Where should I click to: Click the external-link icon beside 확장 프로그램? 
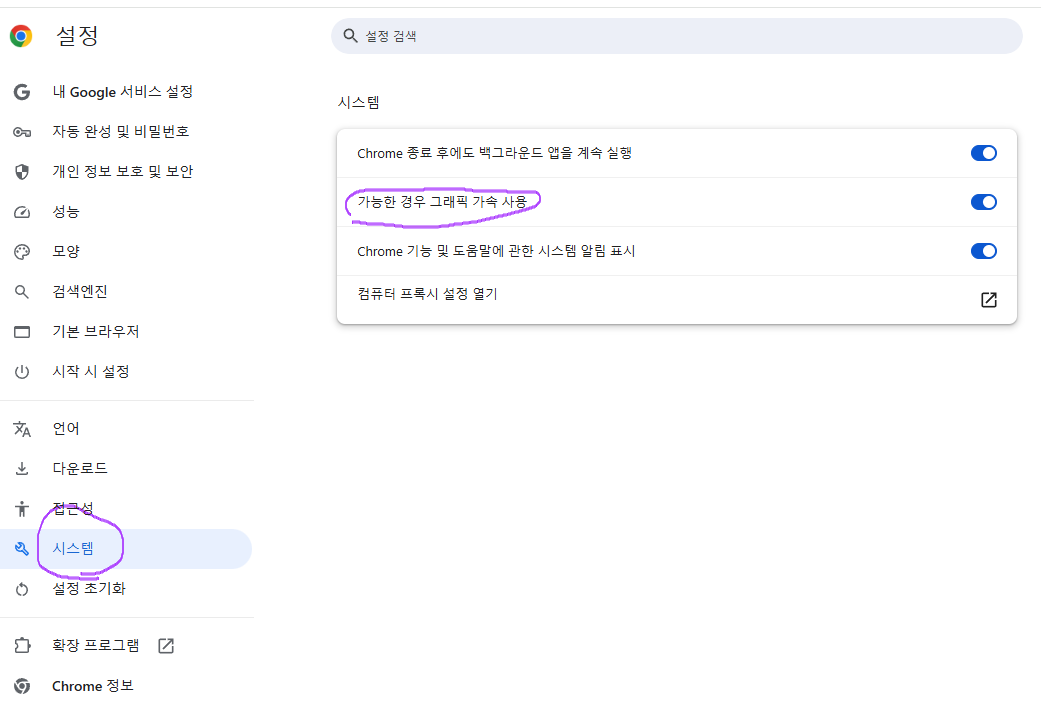[x=166, y=646]
